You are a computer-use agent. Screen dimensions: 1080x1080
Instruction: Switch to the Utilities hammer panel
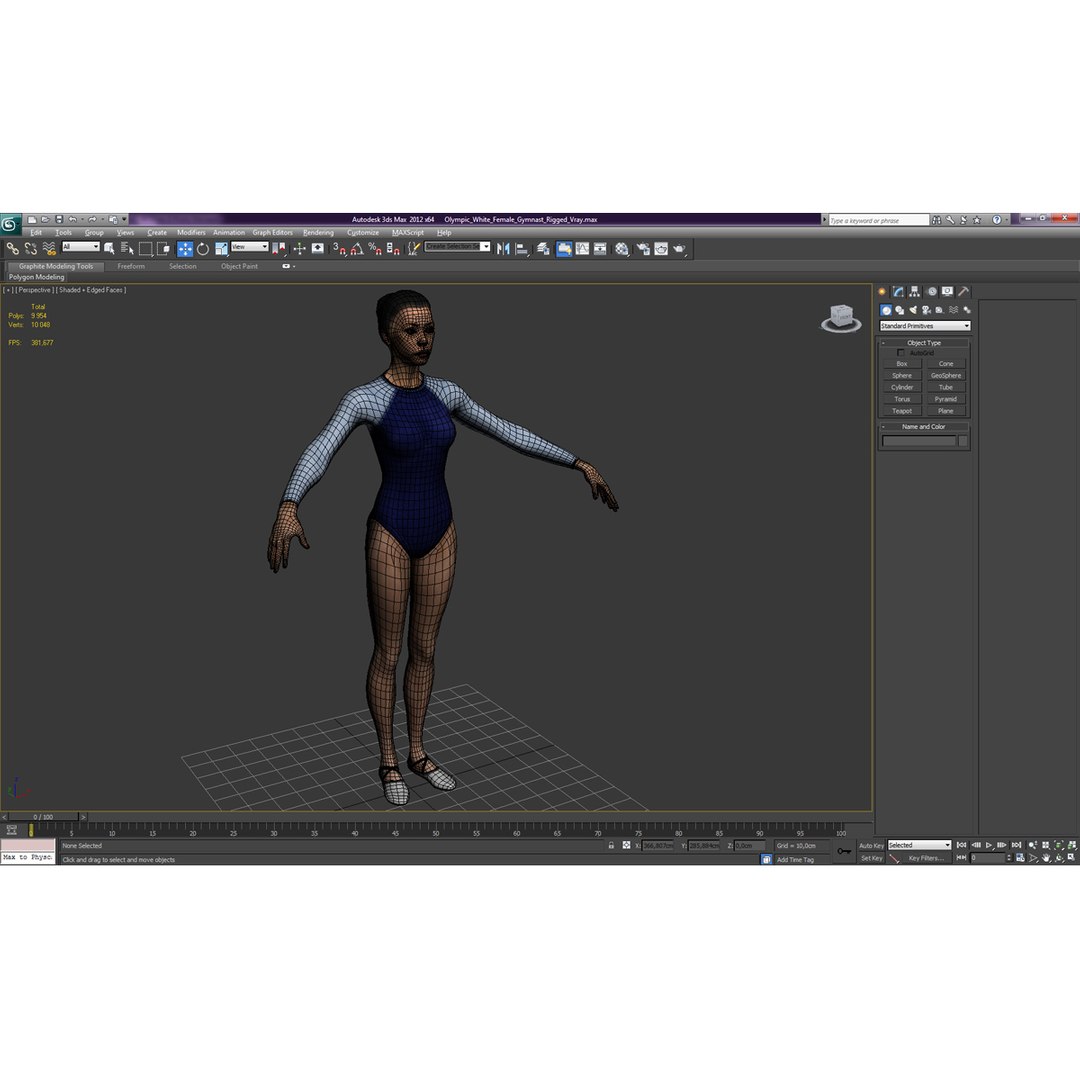coord(964,292)
